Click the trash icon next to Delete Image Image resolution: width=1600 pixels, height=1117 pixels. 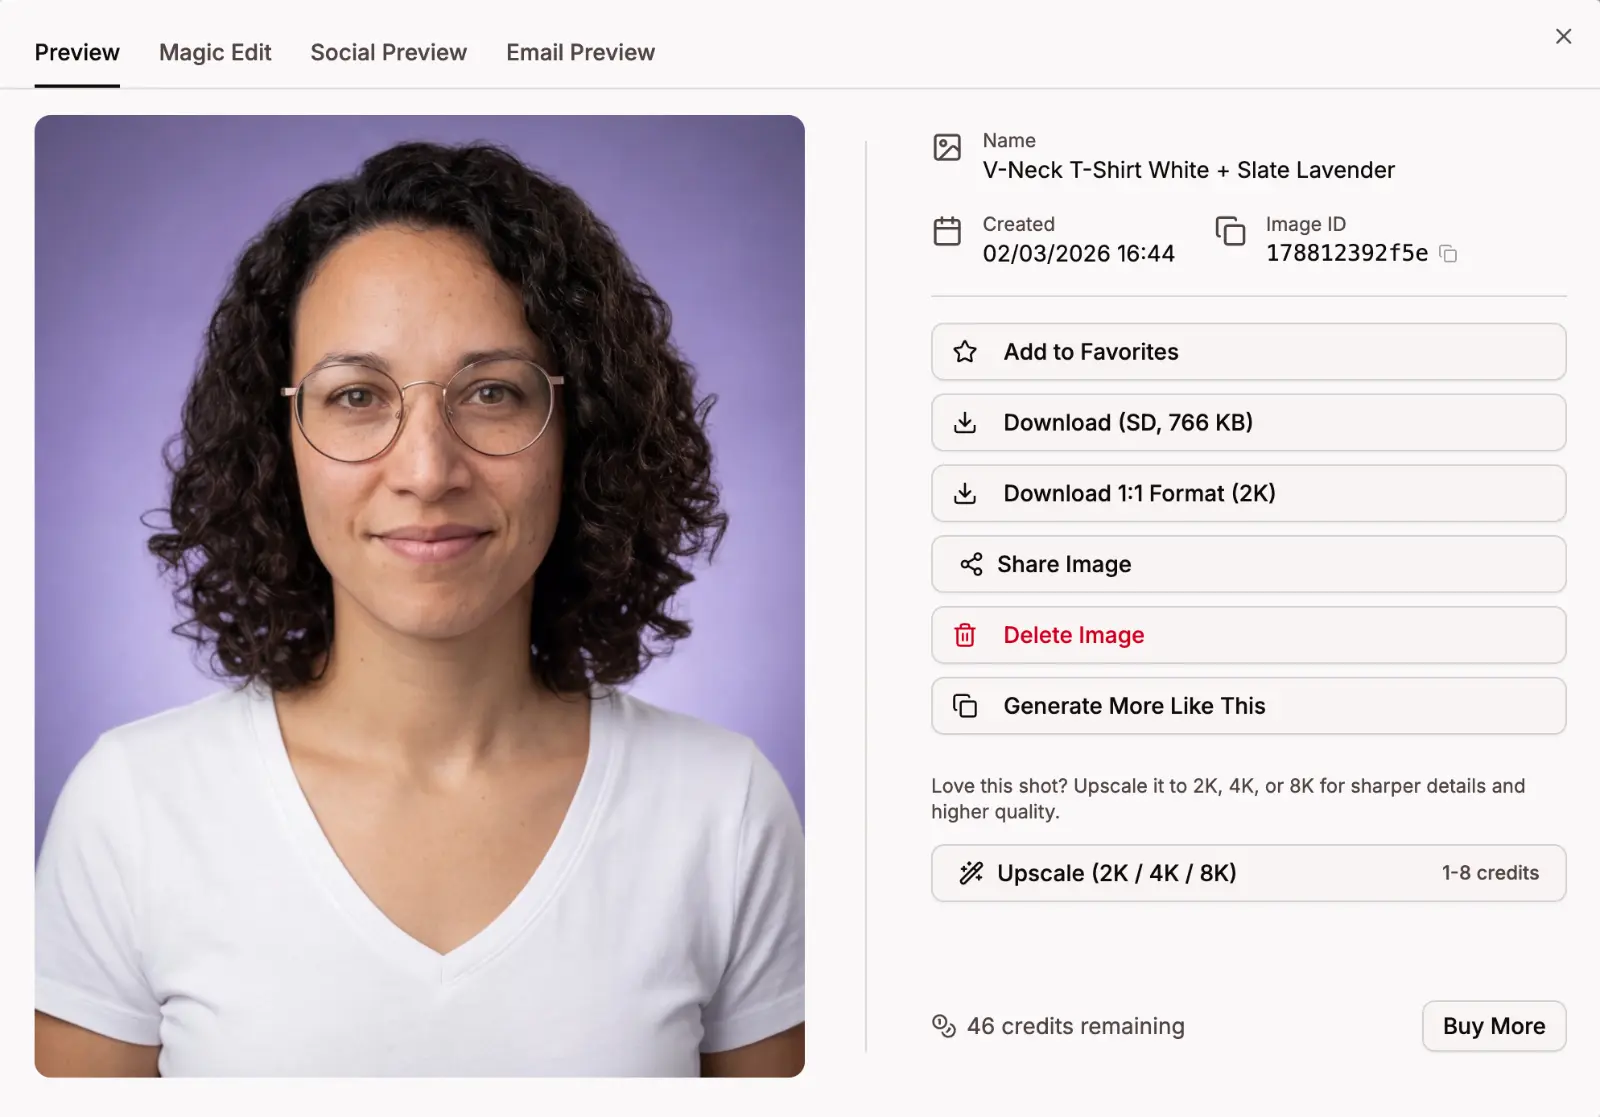[x=965, y=635]
